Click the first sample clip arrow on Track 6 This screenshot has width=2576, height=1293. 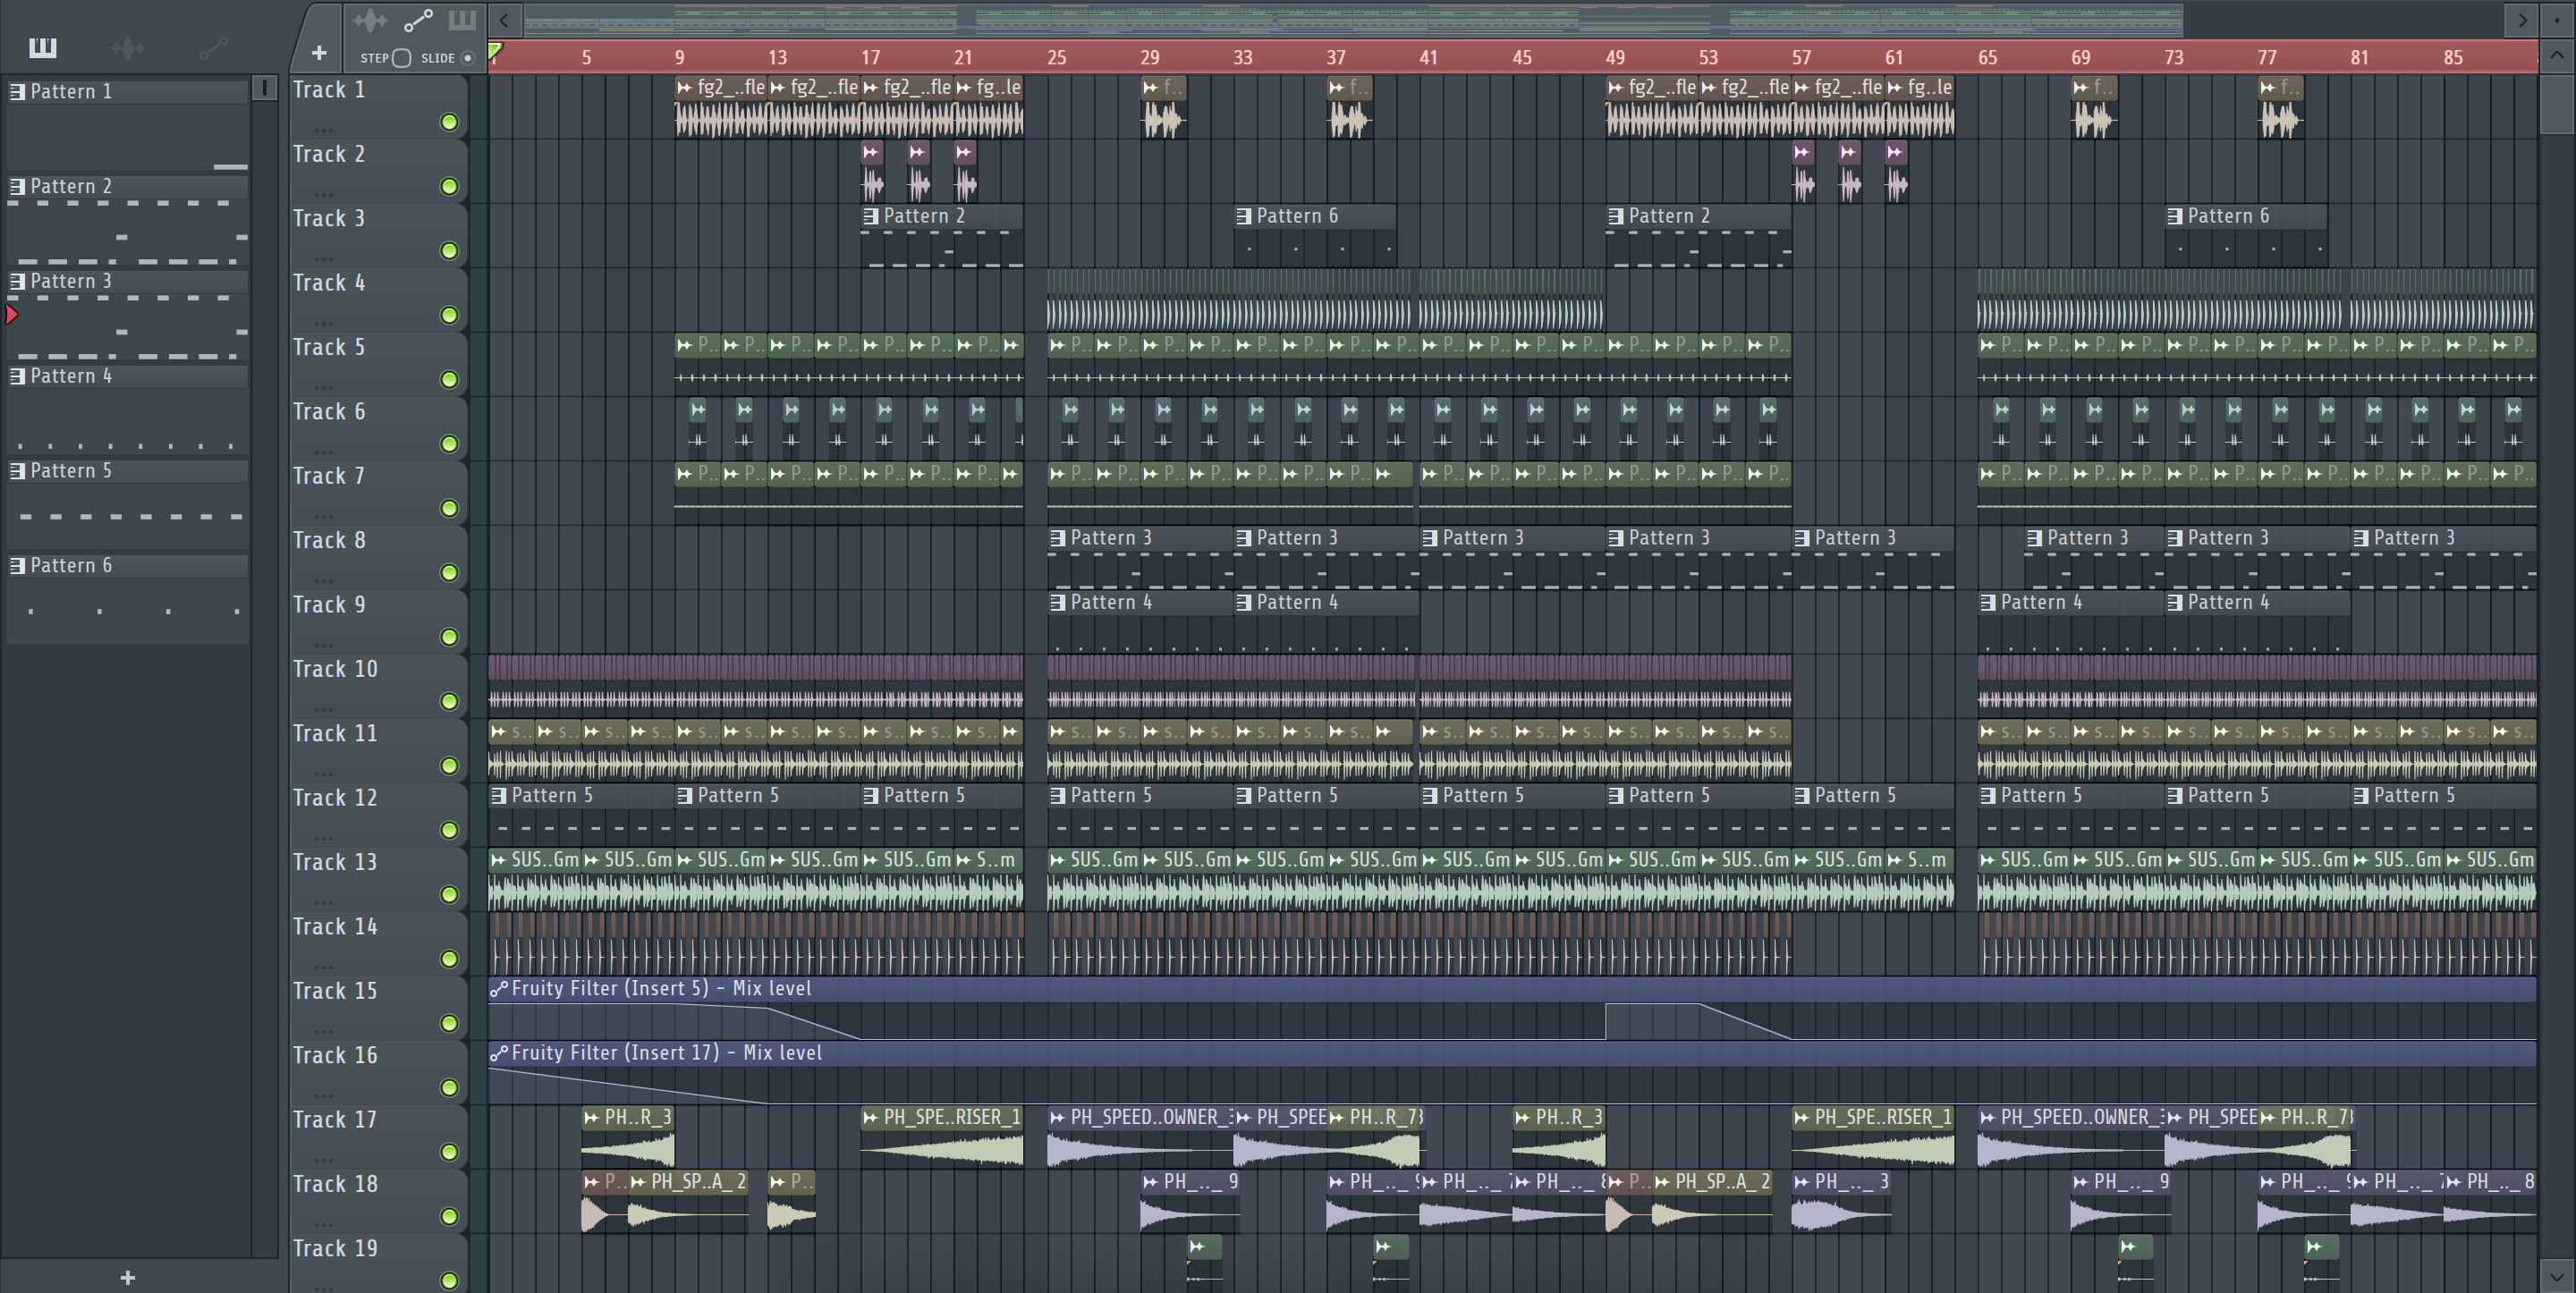click(x=698, y=410)
